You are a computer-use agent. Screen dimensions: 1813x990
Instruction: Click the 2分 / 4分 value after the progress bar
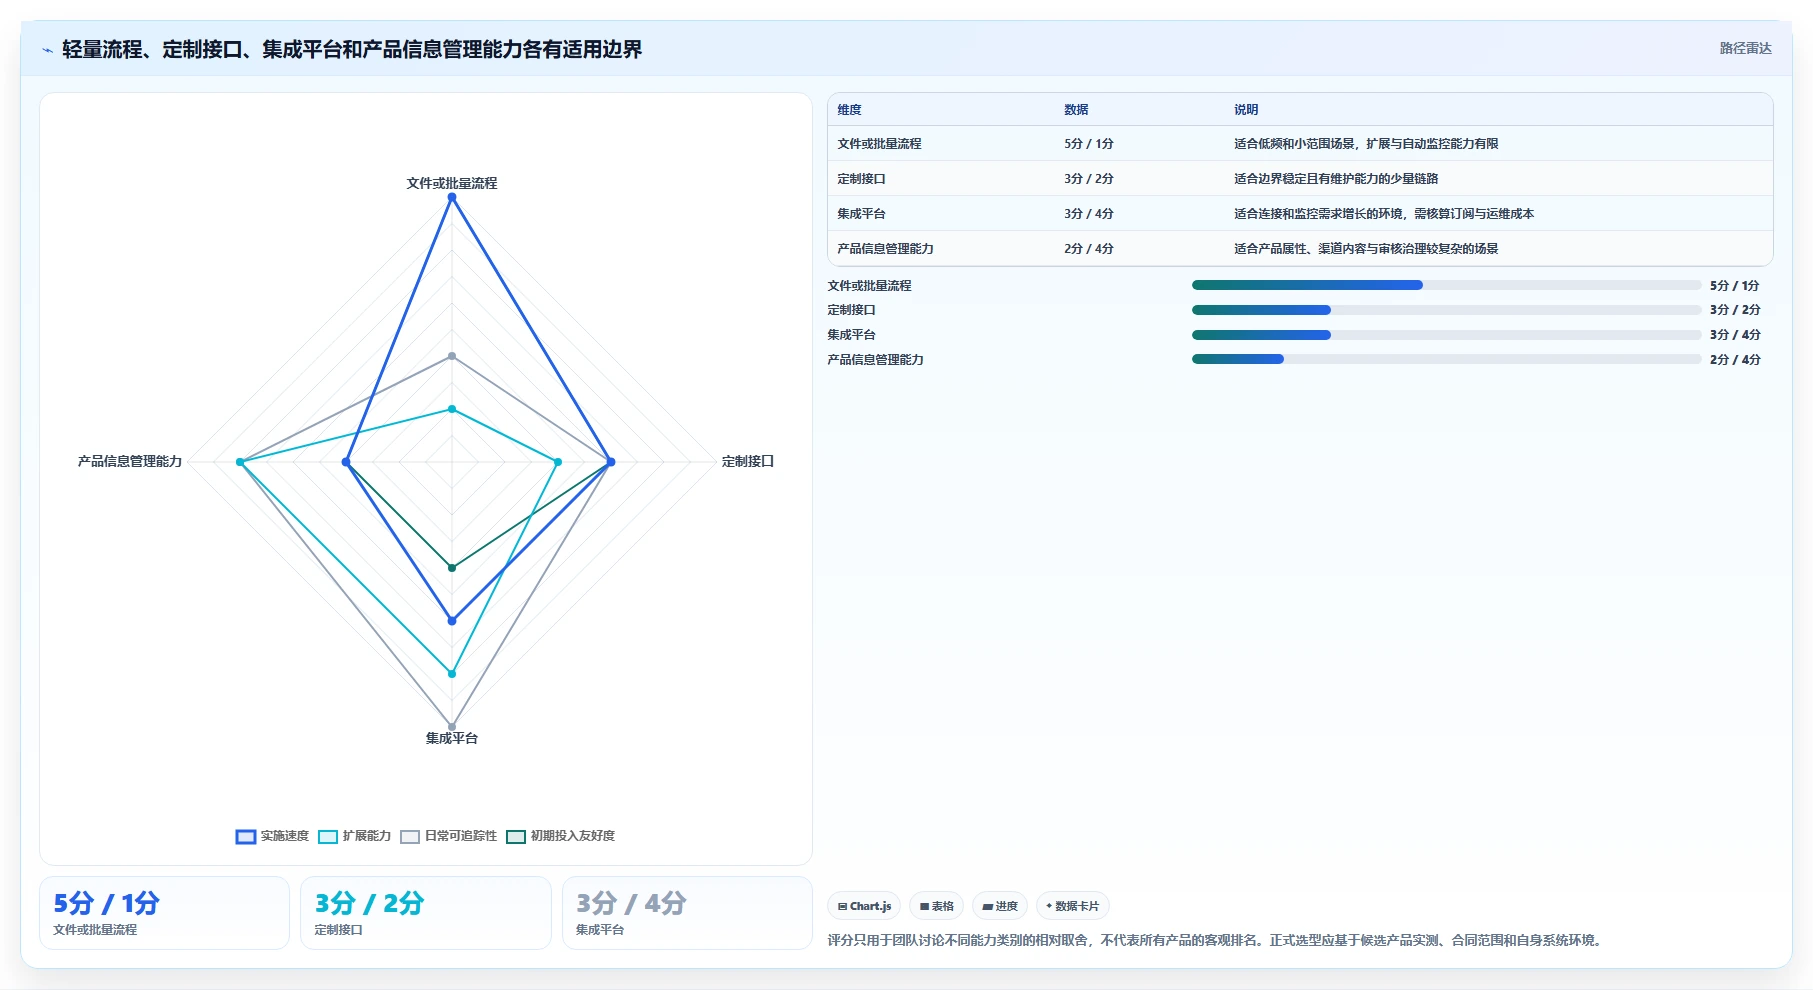1735,360
